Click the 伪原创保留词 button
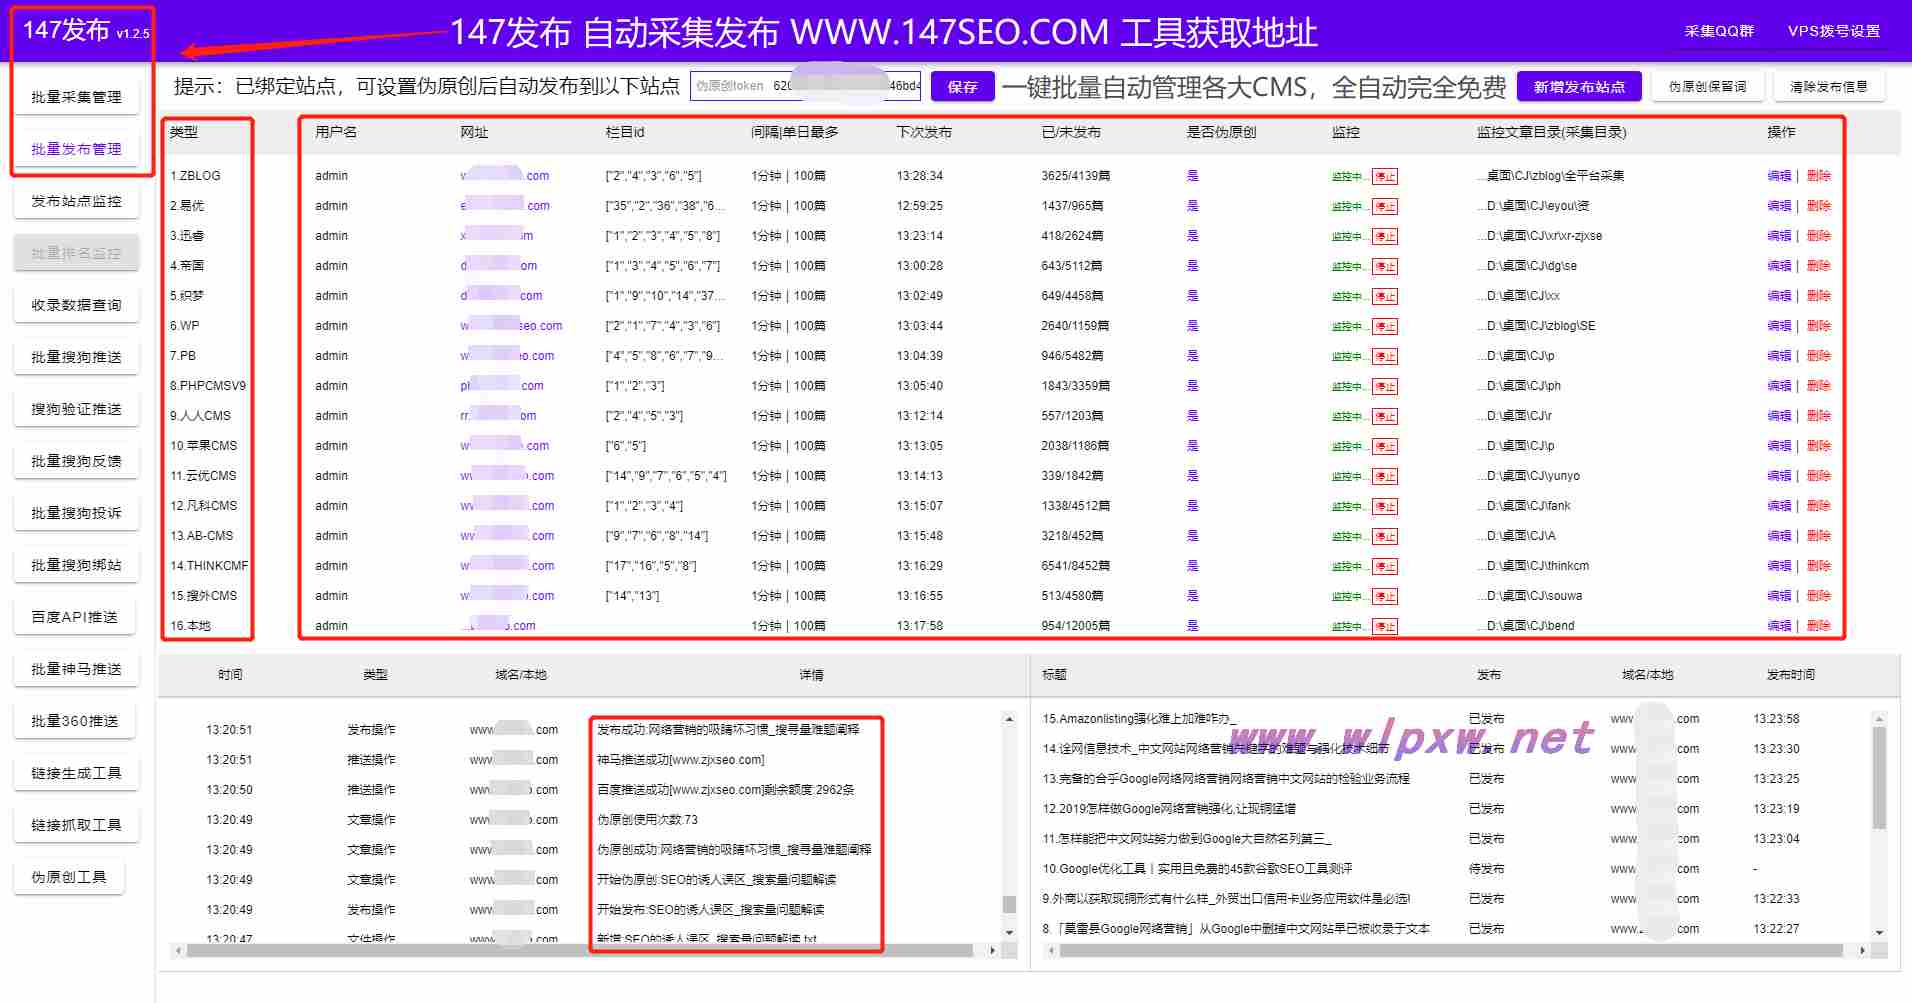Image resolution: width=1912 pixels, height=1003 pixels. (x=1708, y=87)
